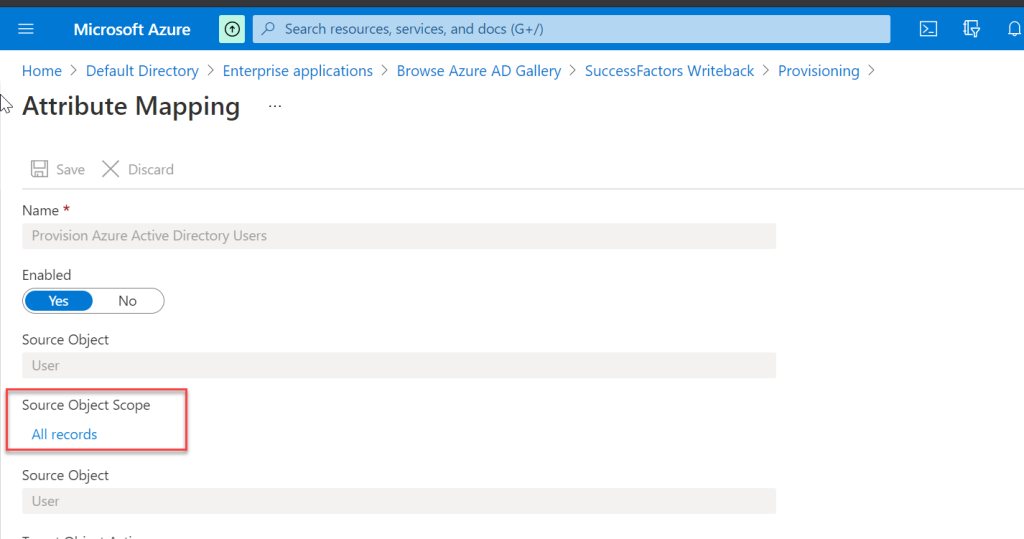Click the Name field with Provision Azure text
Screen dimensions: 1024x539
click(x=399, y=236)
